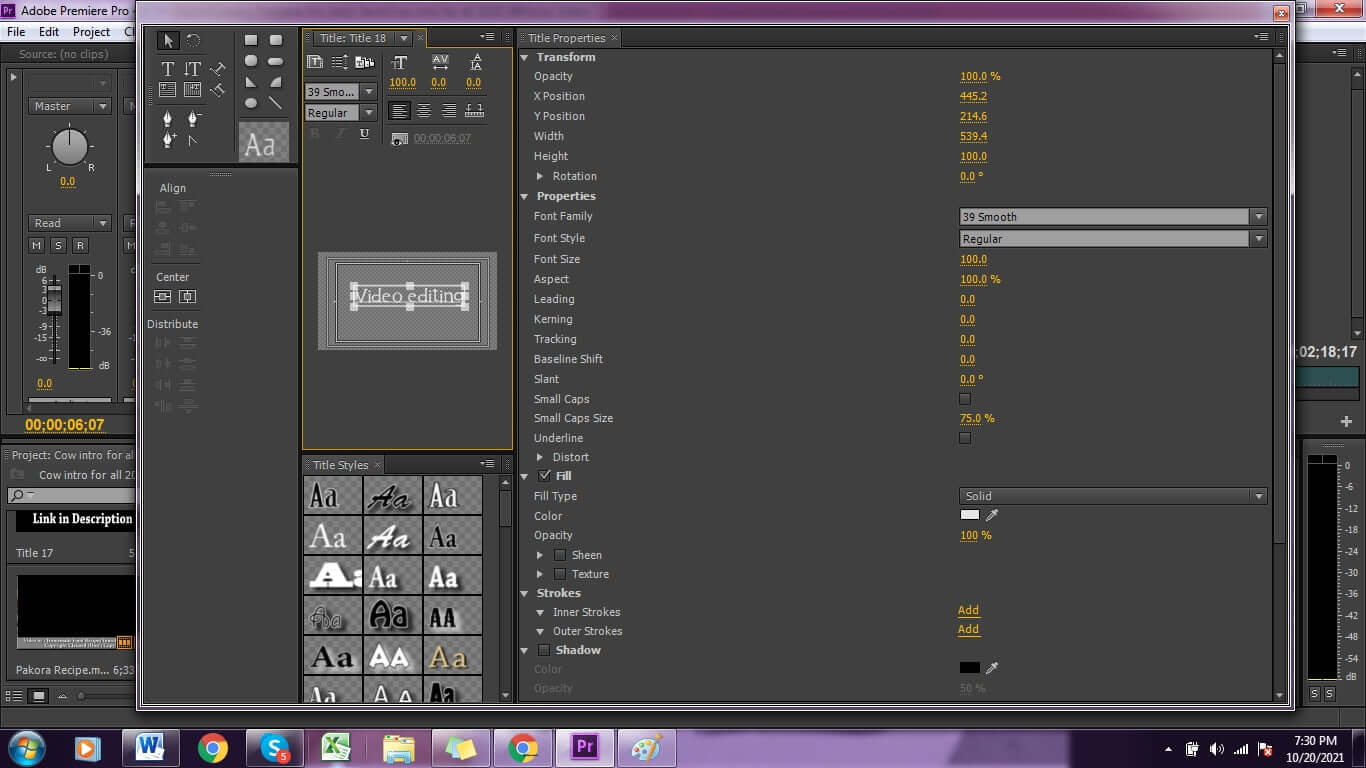The height and width of the screenshot is (768, 1366).
Task: Enable the Shadow checkbox
Action: 545,650
